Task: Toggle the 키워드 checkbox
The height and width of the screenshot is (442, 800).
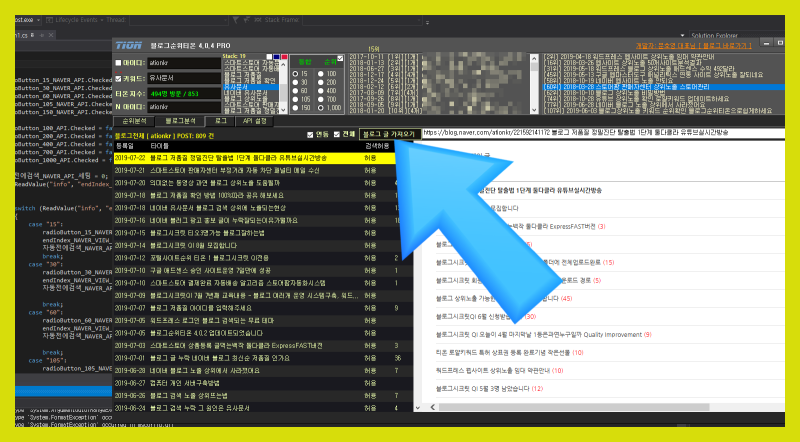Action: point(118,79)
